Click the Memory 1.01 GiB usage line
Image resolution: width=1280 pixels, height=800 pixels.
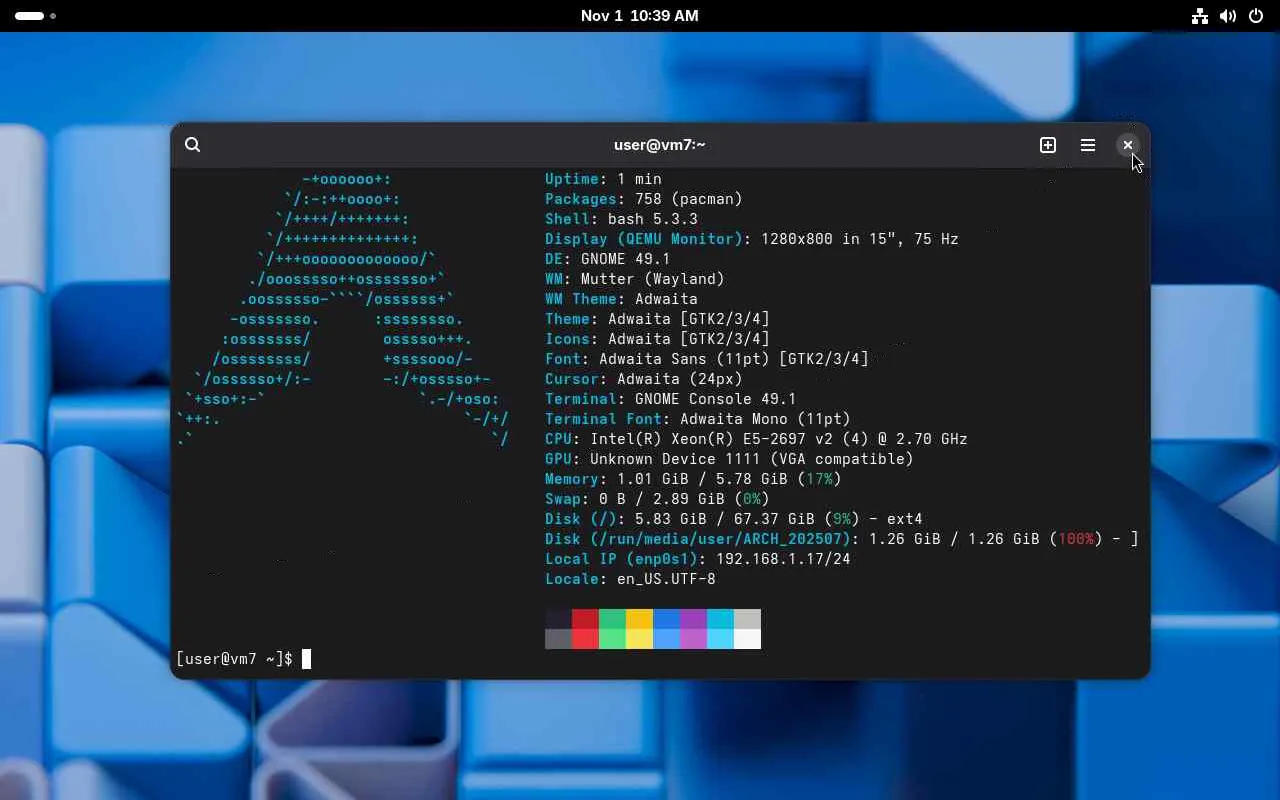pos(693,479)
